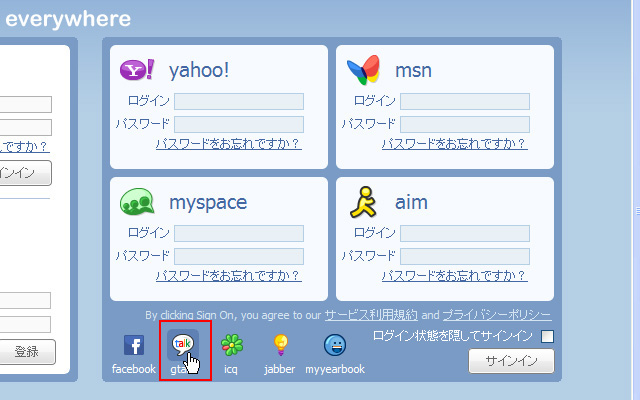Select the Jabber lightbulb icon
640x400 pixels.
[281, 345]
